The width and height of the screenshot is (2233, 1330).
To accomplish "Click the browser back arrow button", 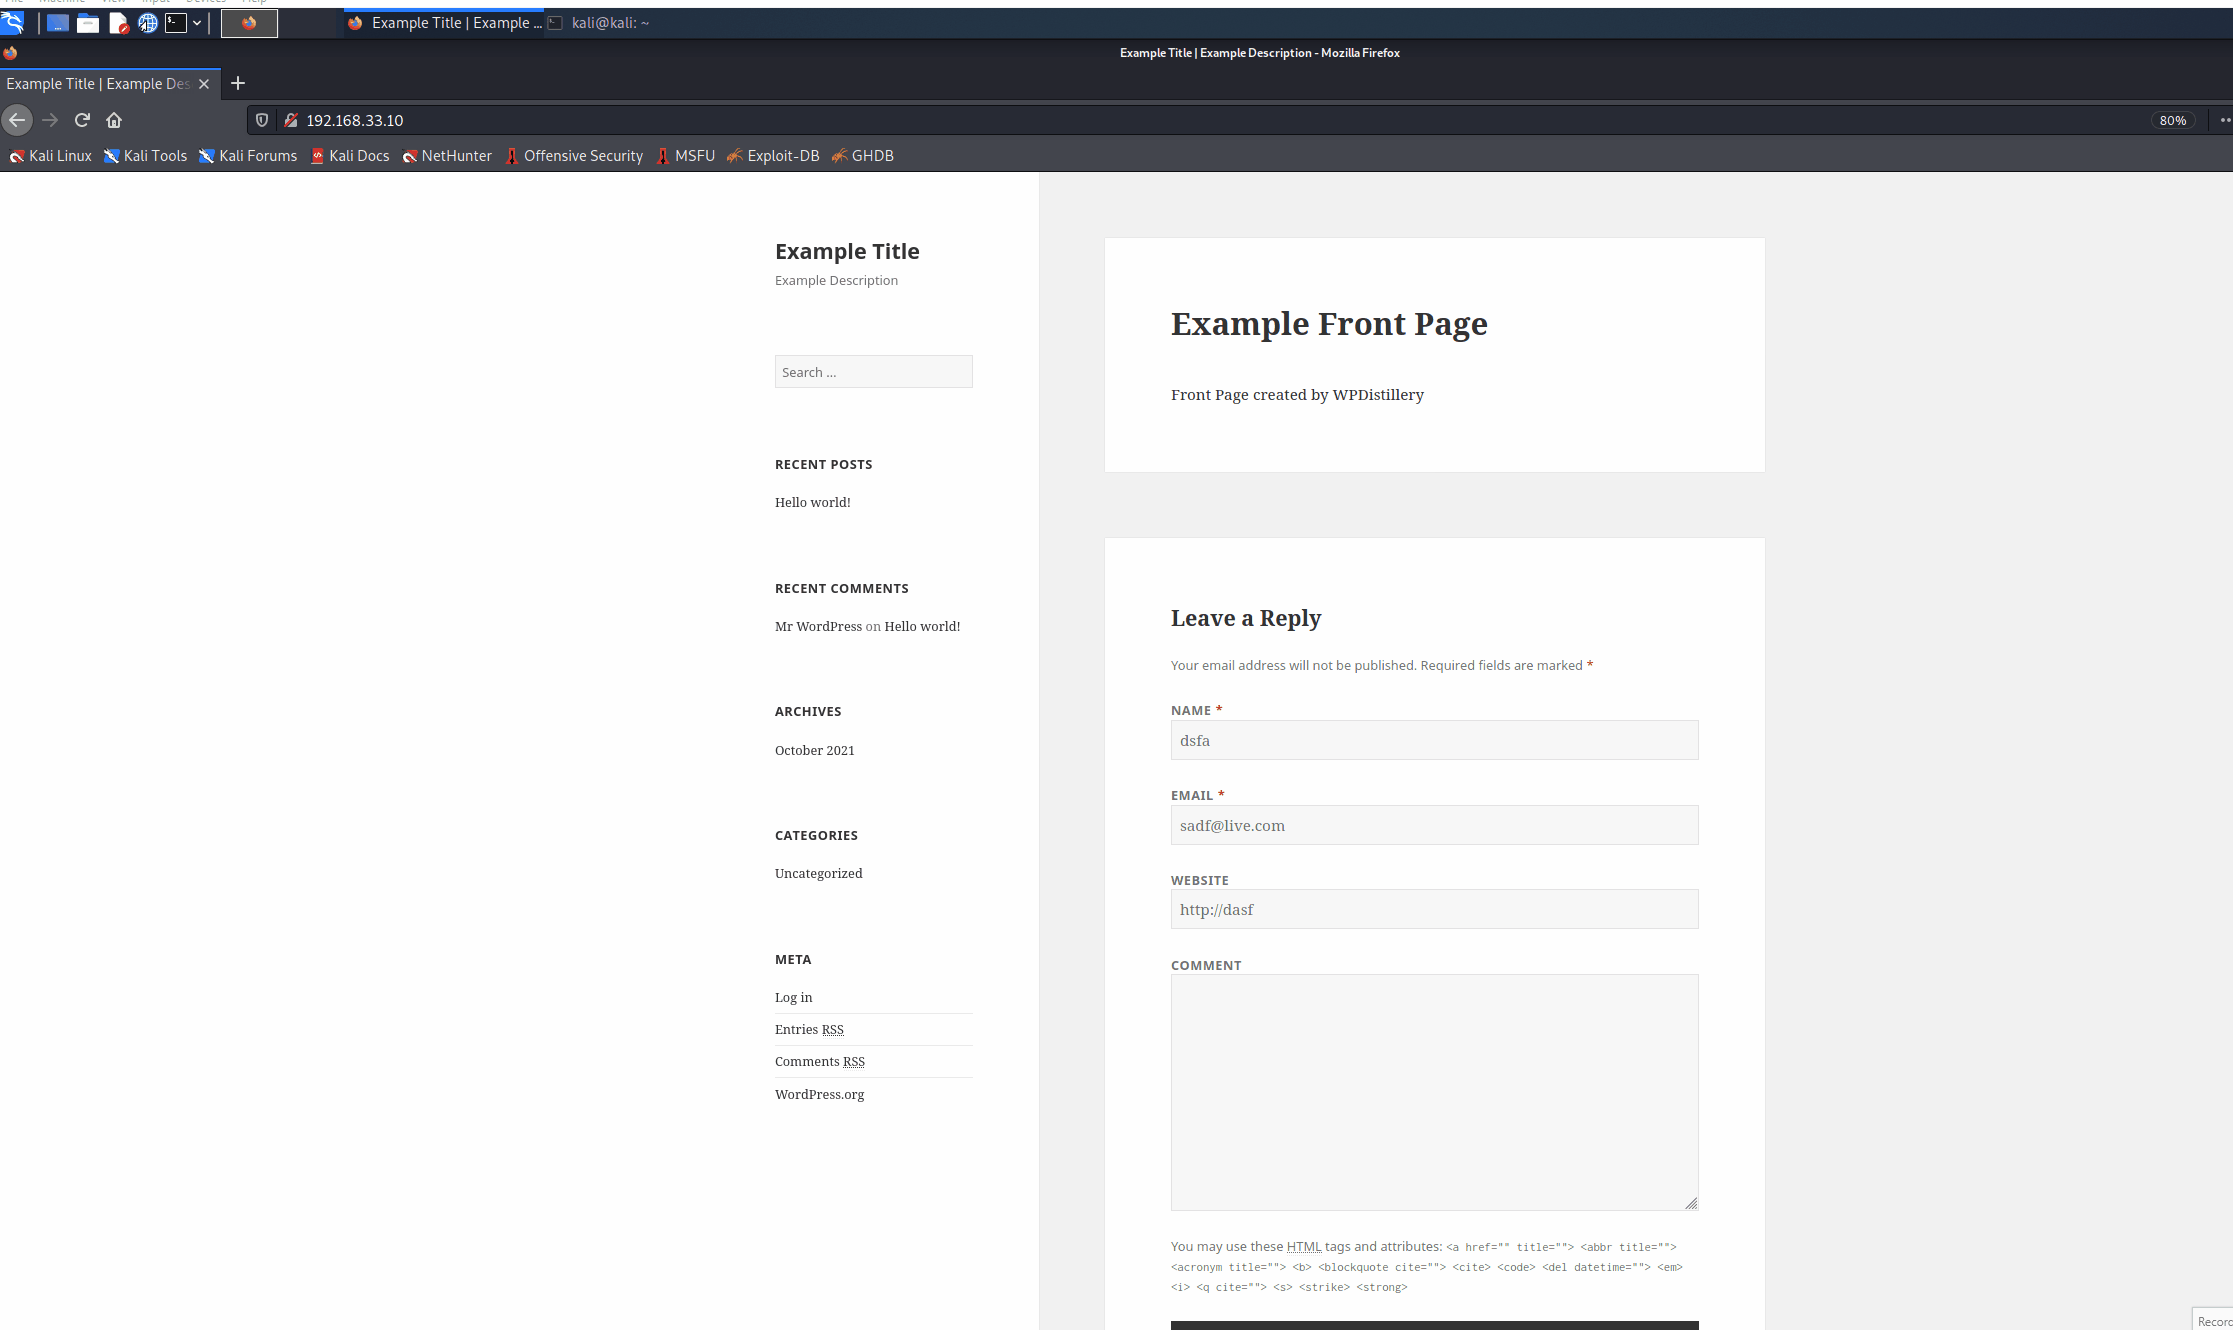I will coord(17,120).
